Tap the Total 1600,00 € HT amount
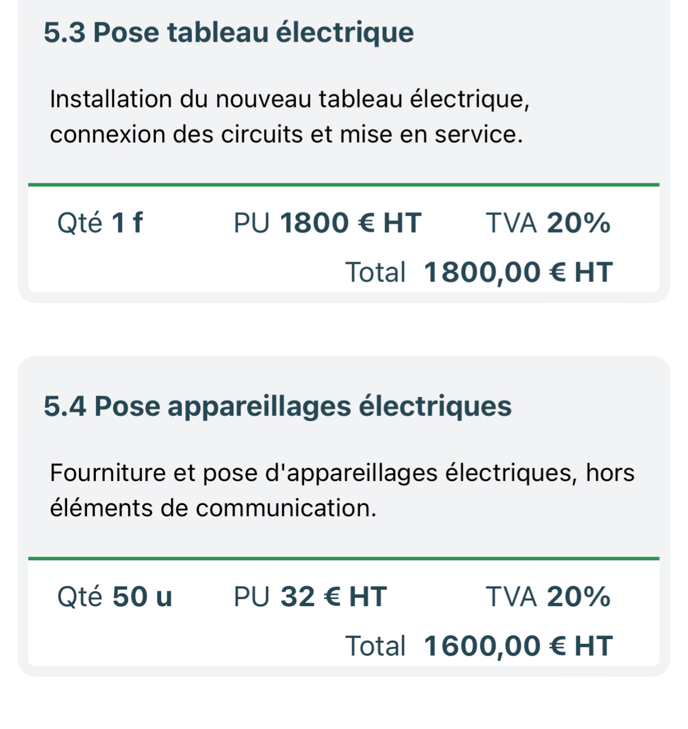Viewport: 688px width, 729px height. coord(518,646)
